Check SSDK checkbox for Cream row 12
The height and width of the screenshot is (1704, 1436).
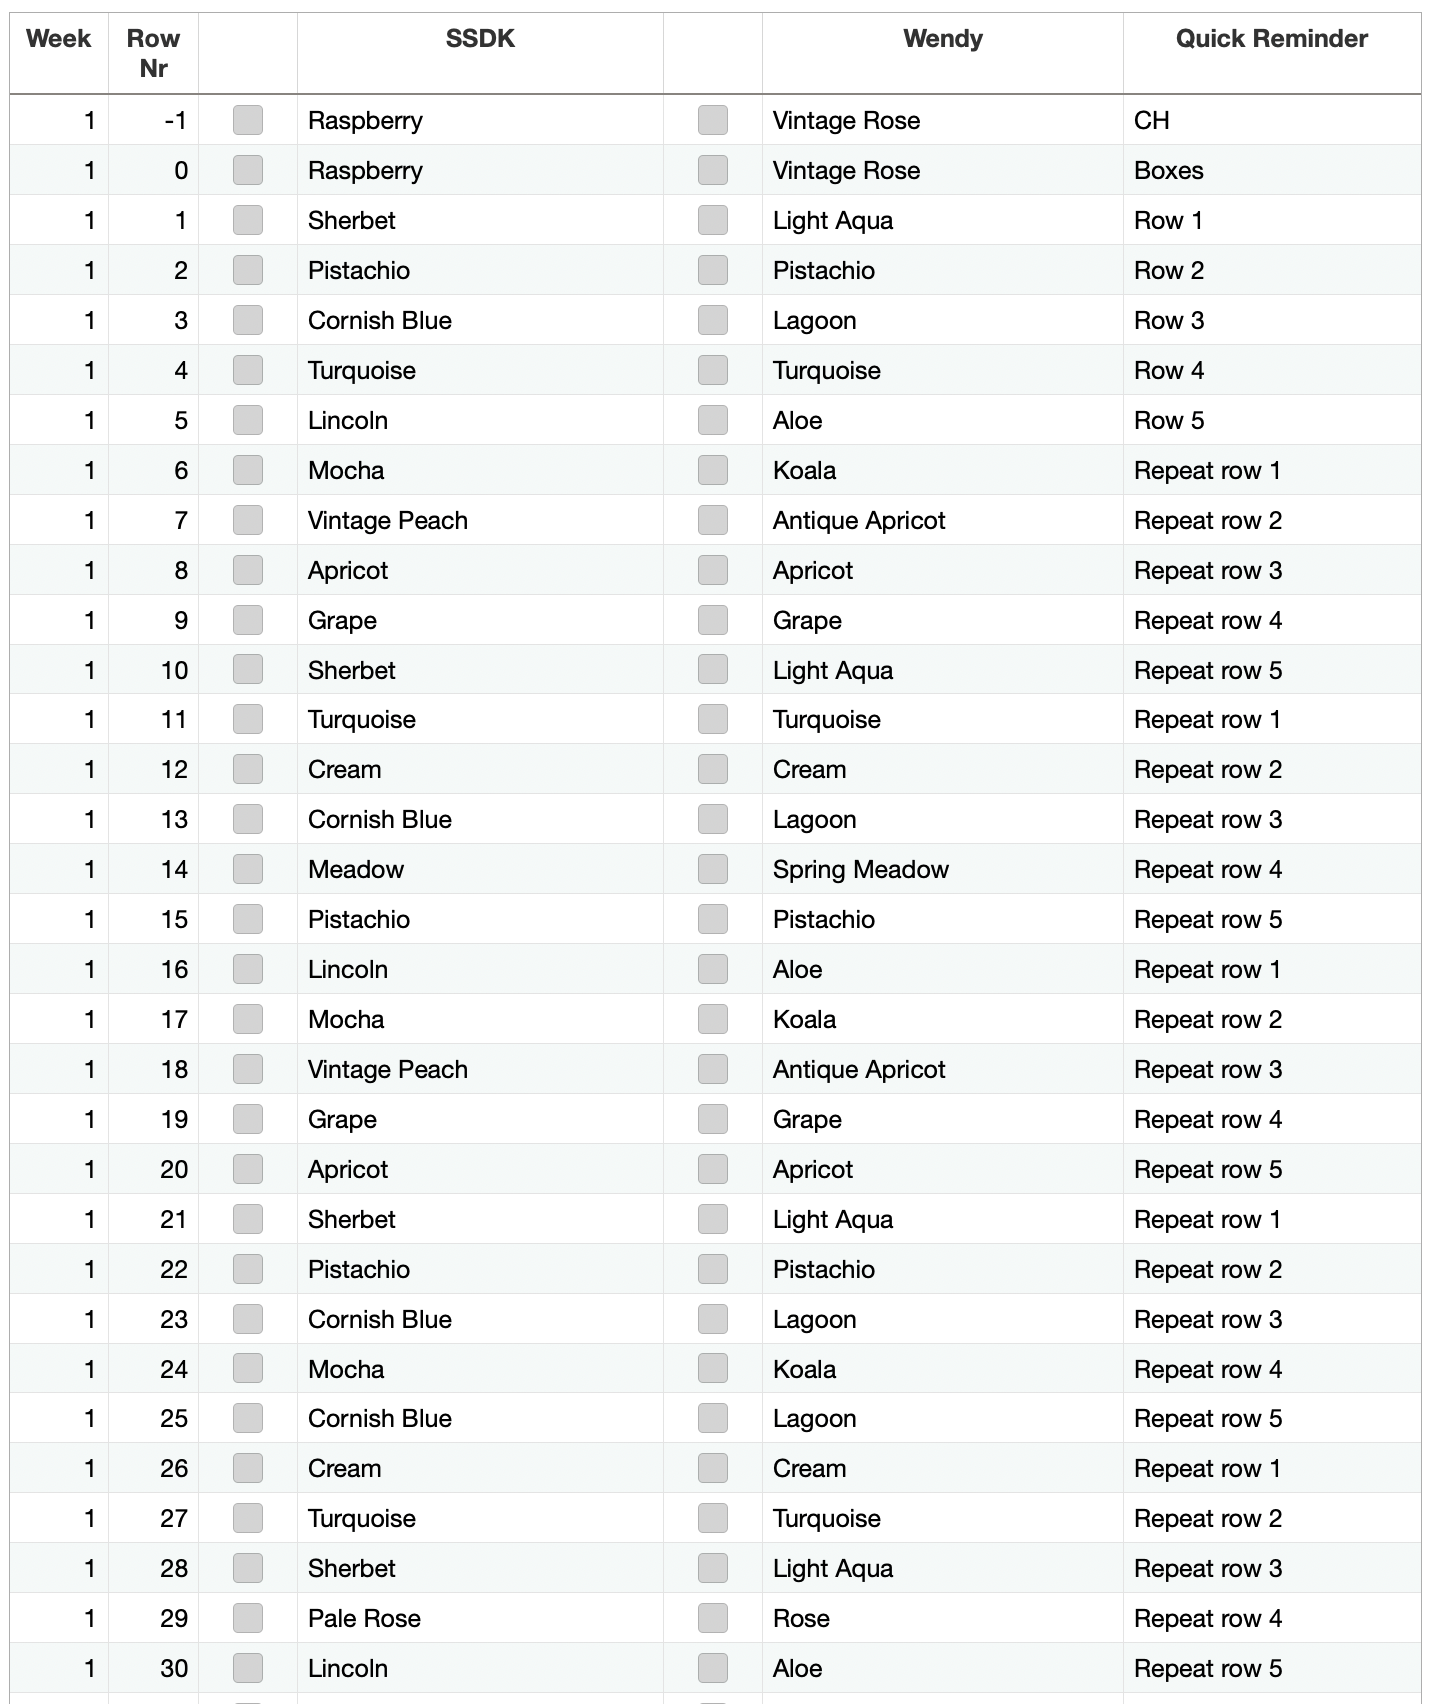[x=248, y=769]
